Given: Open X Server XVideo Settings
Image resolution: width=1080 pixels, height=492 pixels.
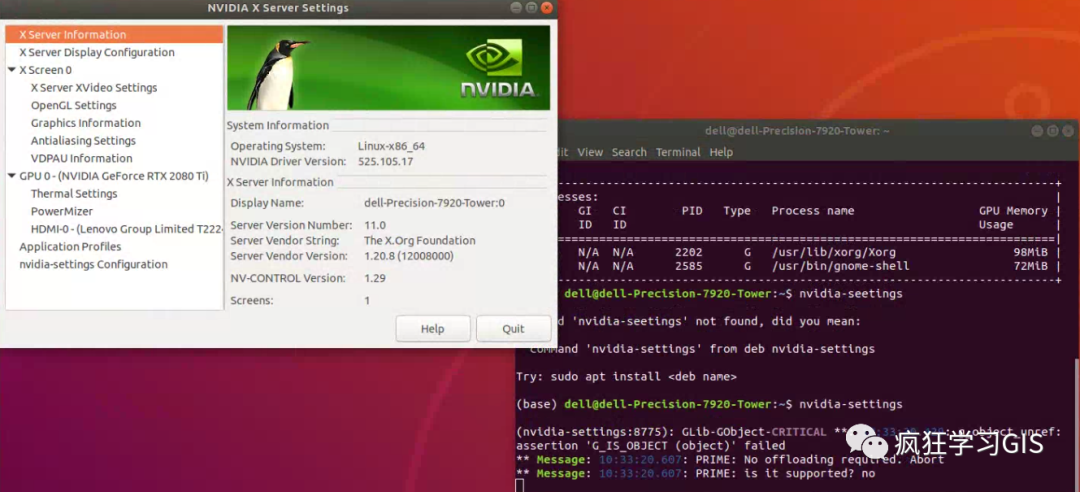Looking at the screenshot, I should coord(94,88).
